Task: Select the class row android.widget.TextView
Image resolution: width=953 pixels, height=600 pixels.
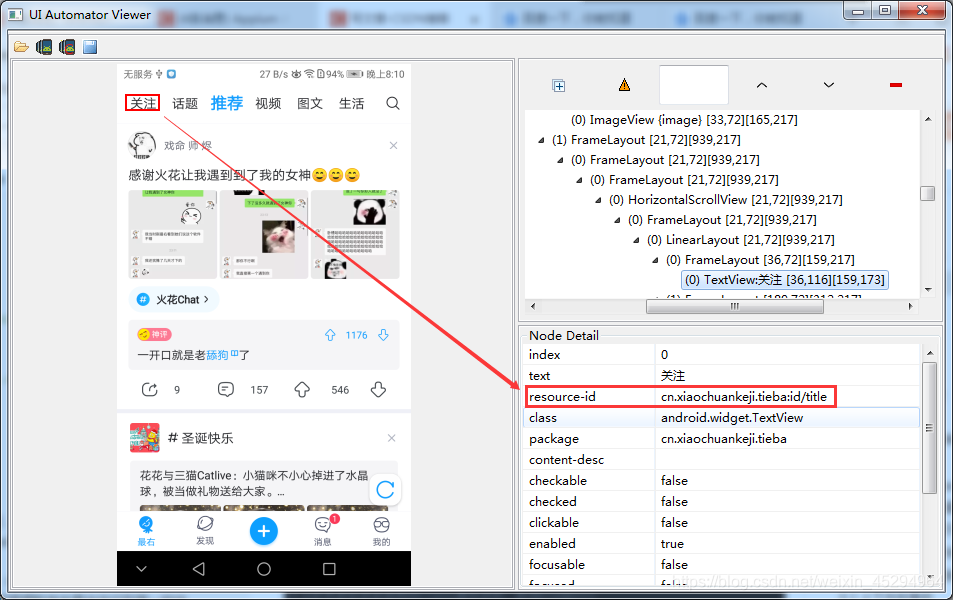Action: tap(721, 418)
